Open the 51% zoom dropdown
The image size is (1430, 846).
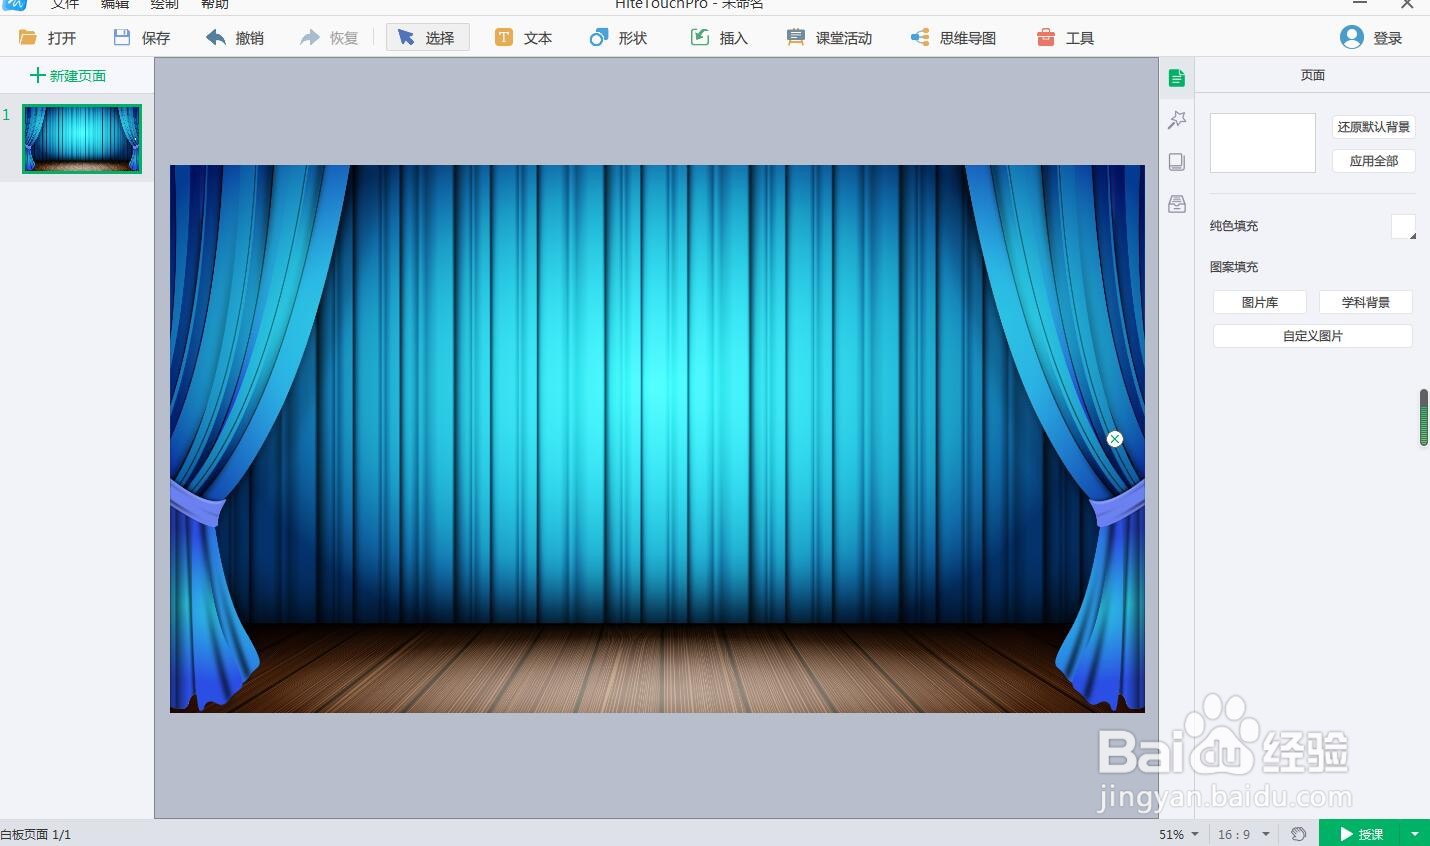coord(1178,834)
